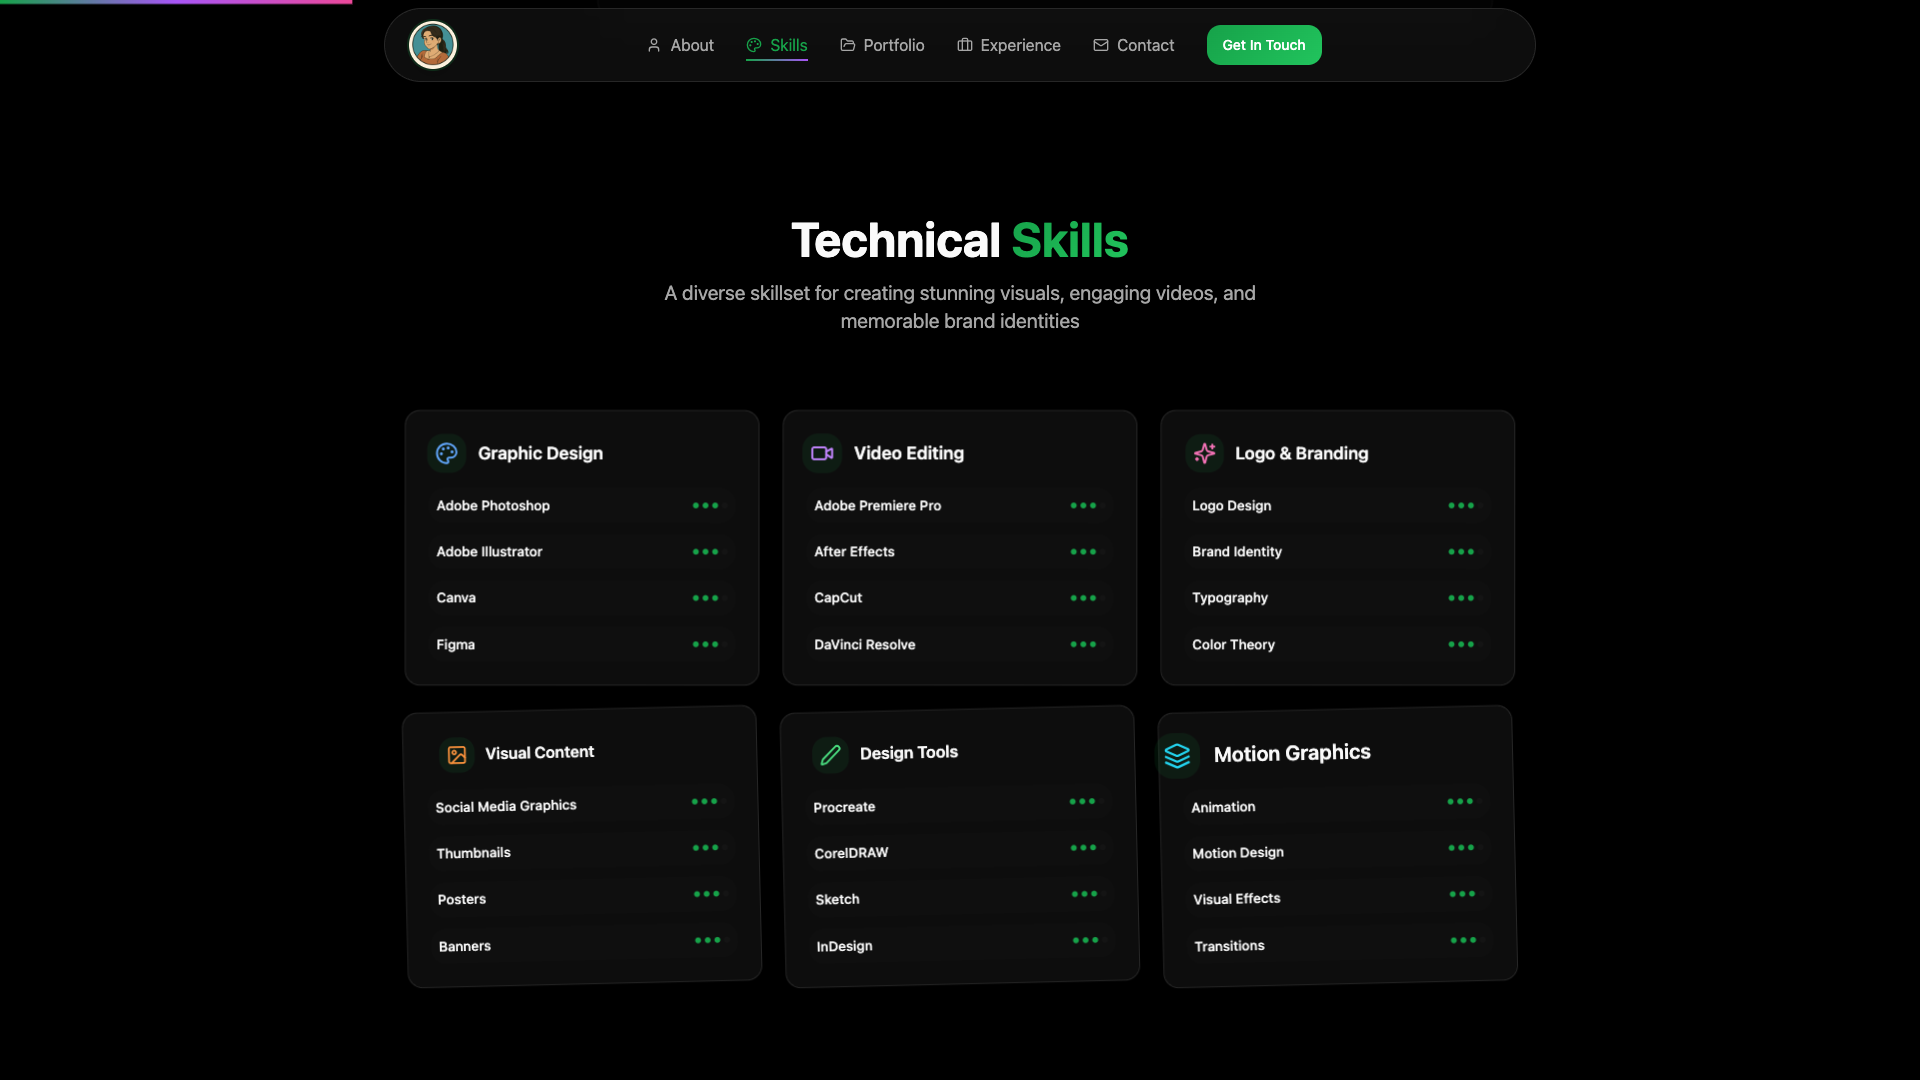Click the briefcase icon next to Experience
Viewport: 1920px width, 1080px height.
pyautogui.click(x=964, y=45)
